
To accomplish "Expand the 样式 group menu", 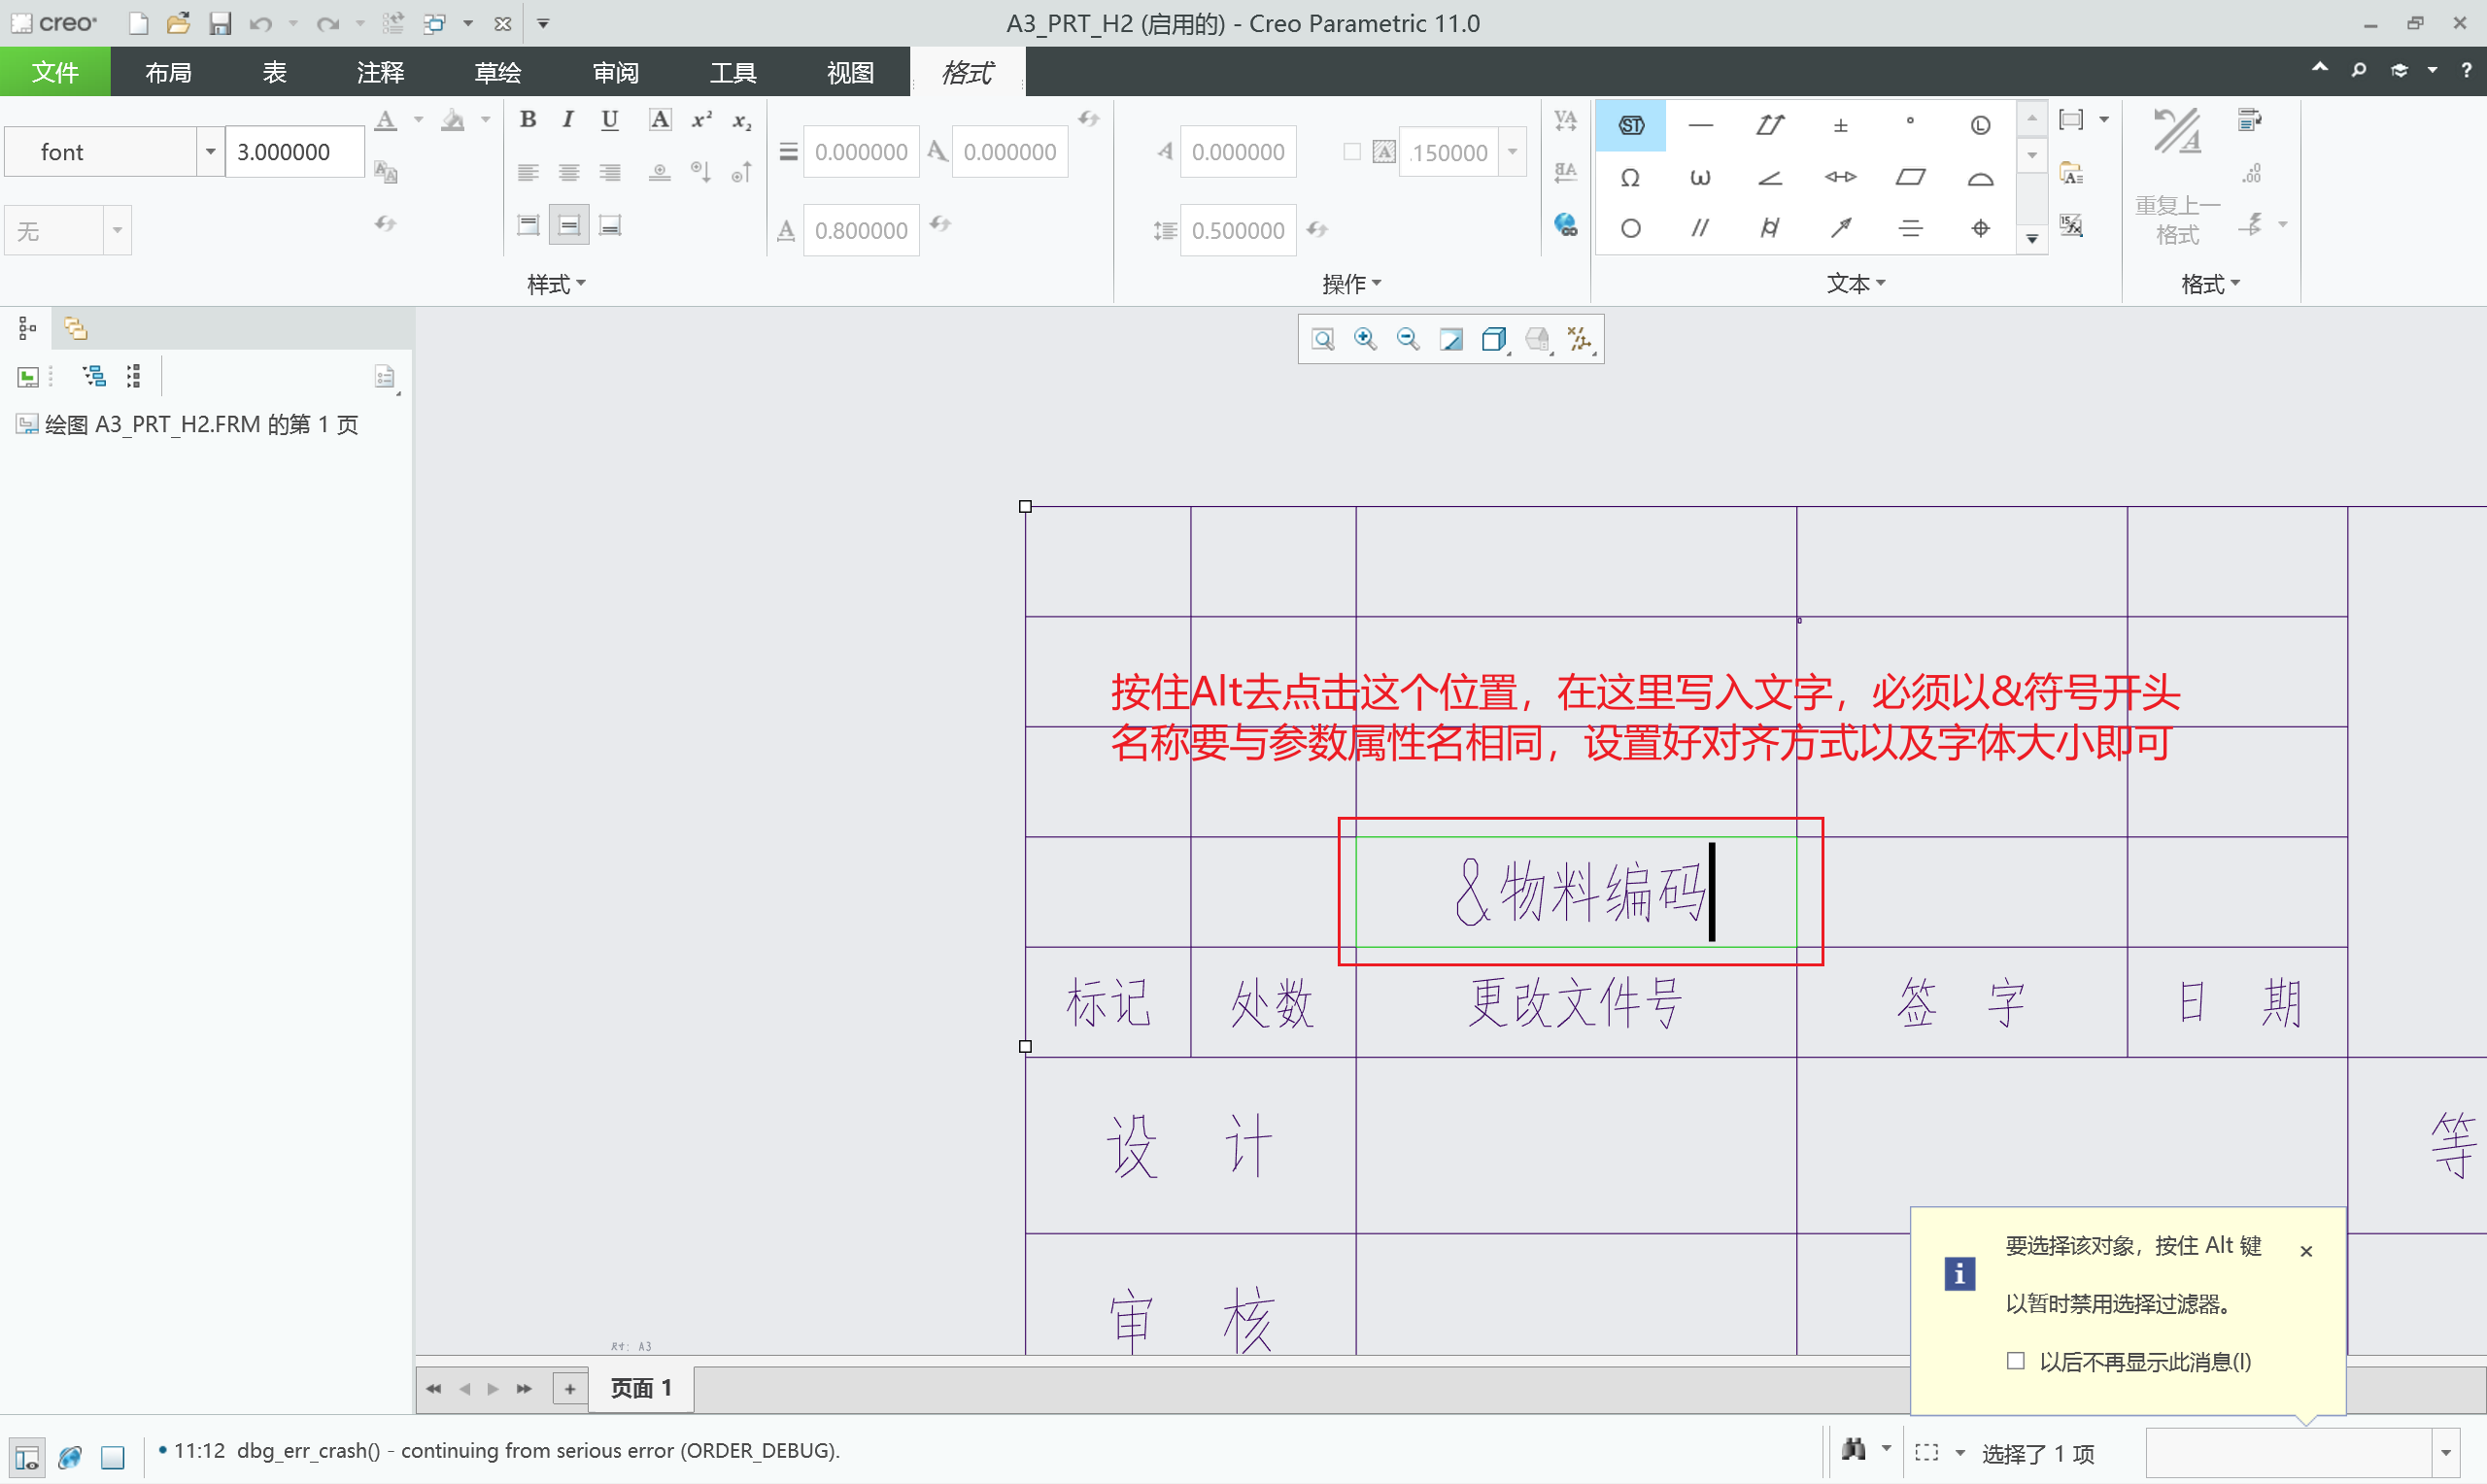I will [556, 285].
